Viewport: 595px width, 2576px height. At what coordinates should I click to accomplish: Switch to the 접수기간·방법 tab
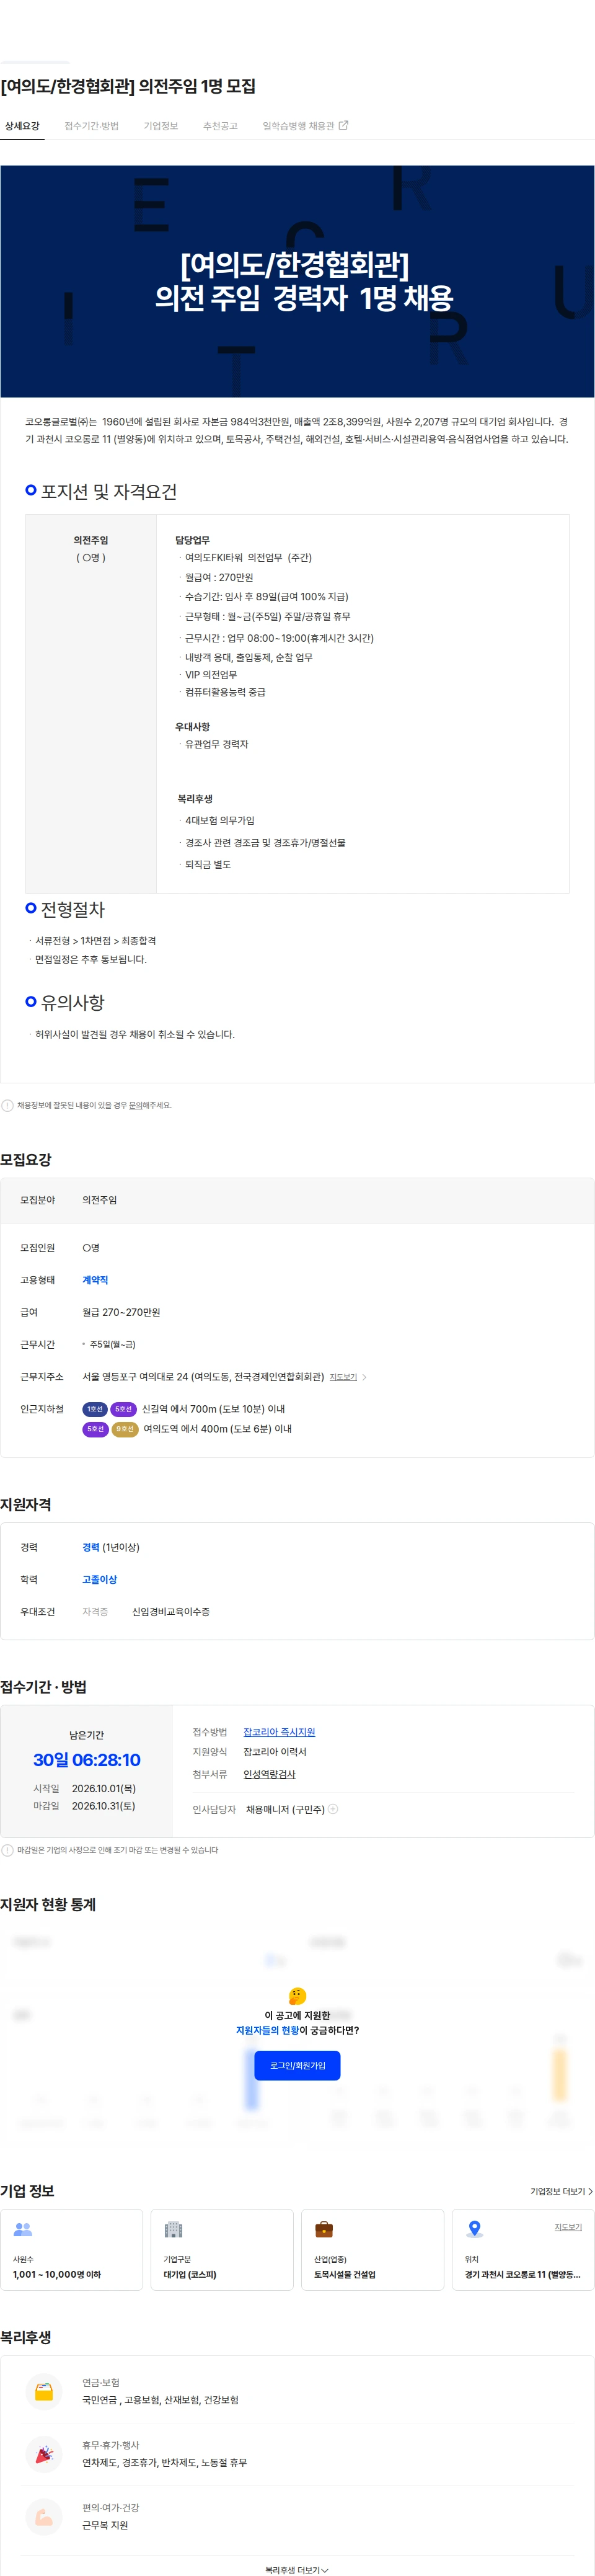point(91,126)
